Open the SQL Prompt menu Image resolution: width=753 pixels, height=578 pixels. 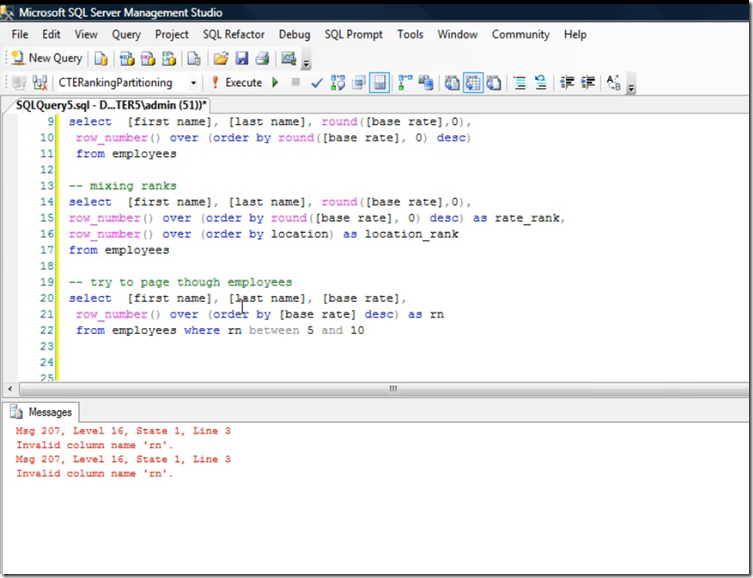[x=353, y=35]
